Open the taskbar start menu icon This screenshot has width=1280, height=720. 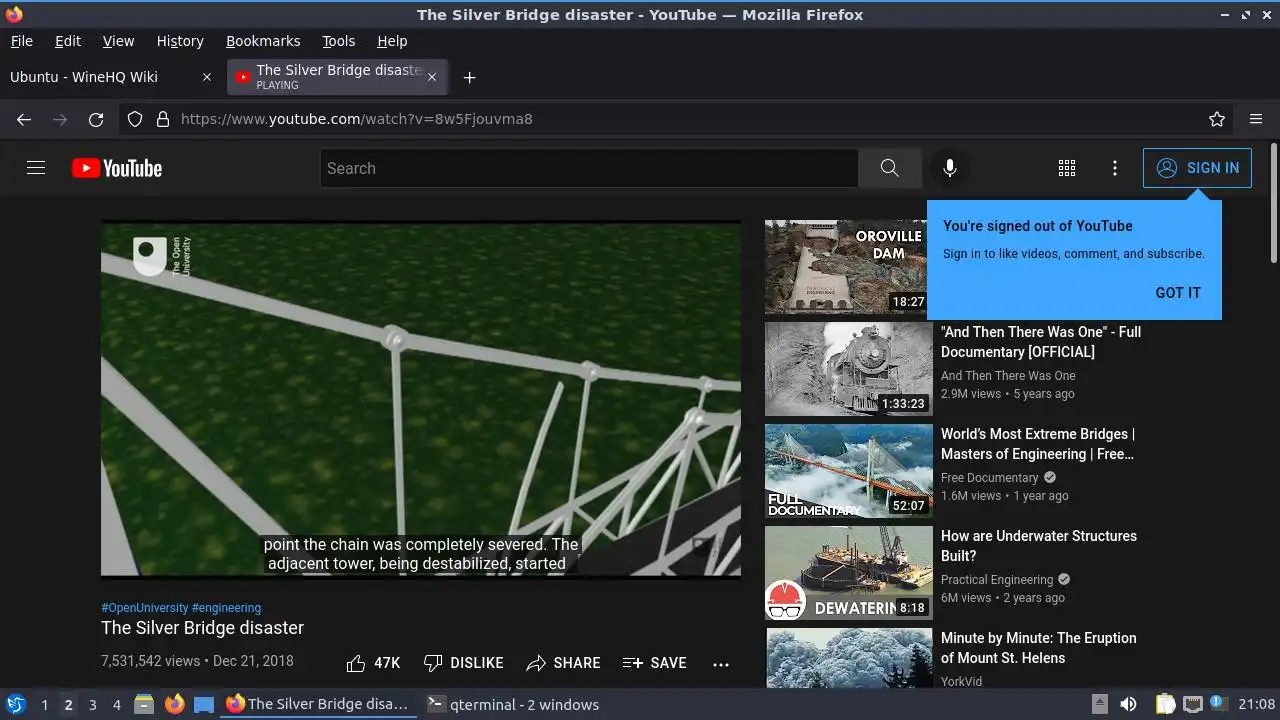(x=15, y=704)
